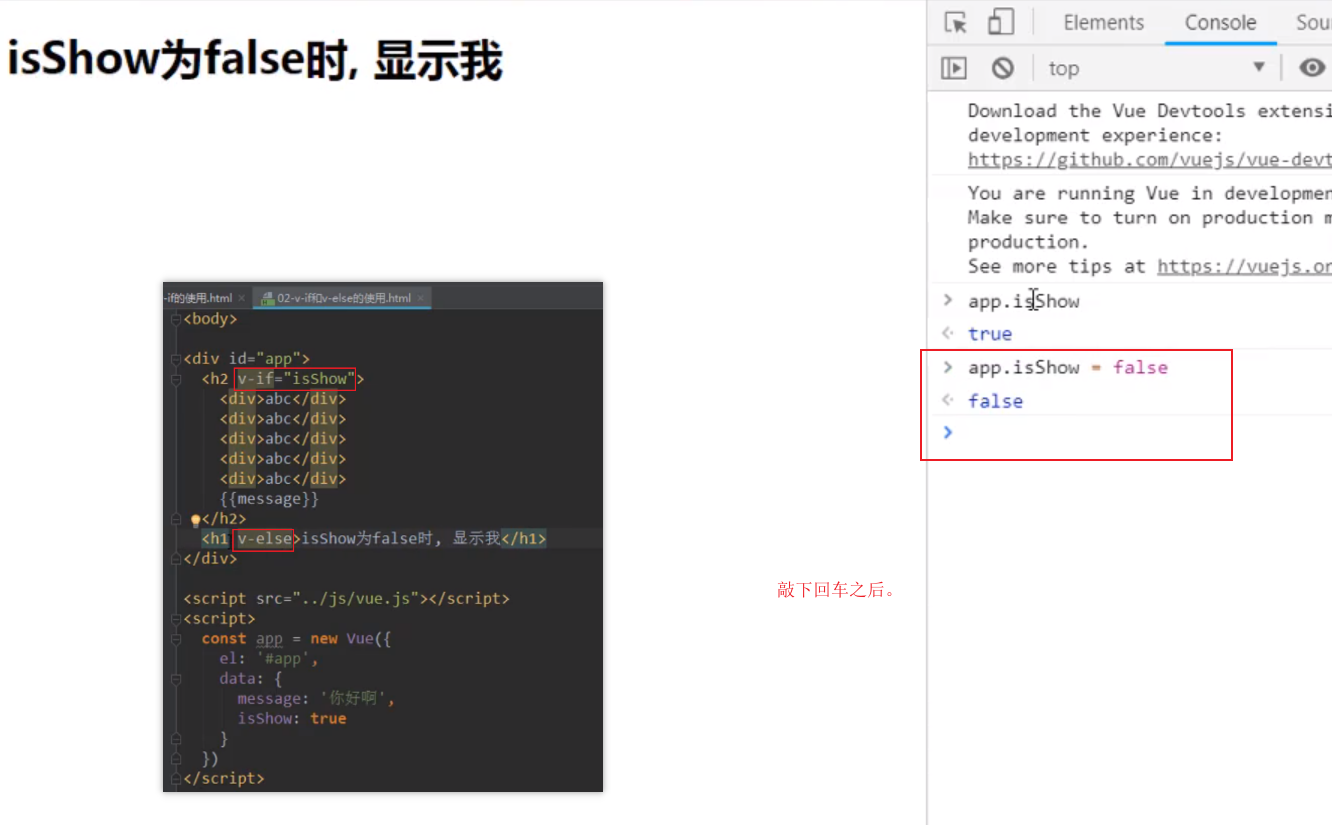This screenshot has height=825, width=1332.
Task: Click the console output "true"
Action: click(x=990, y=334)
